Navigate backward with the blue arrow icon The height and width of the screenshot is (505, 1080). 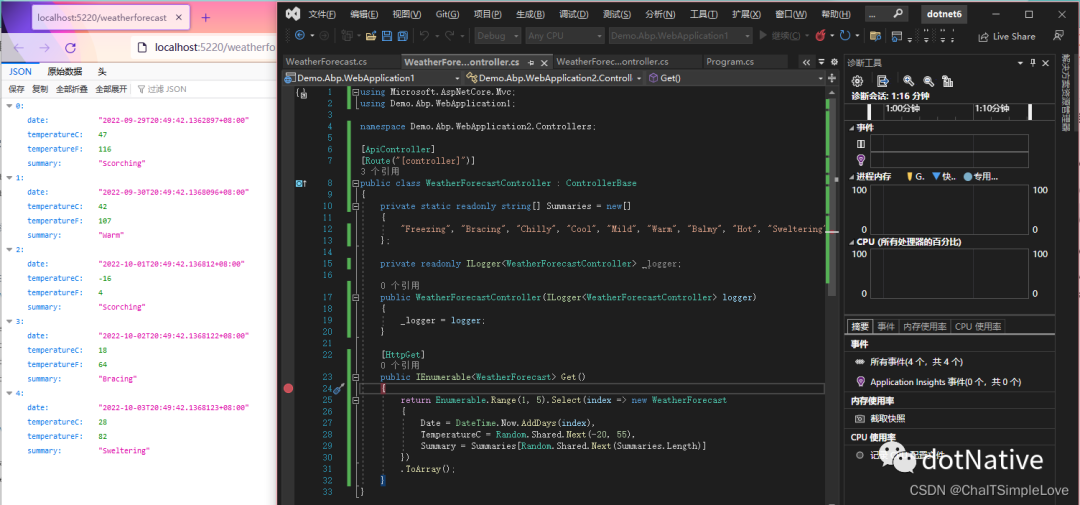[300, 36]
